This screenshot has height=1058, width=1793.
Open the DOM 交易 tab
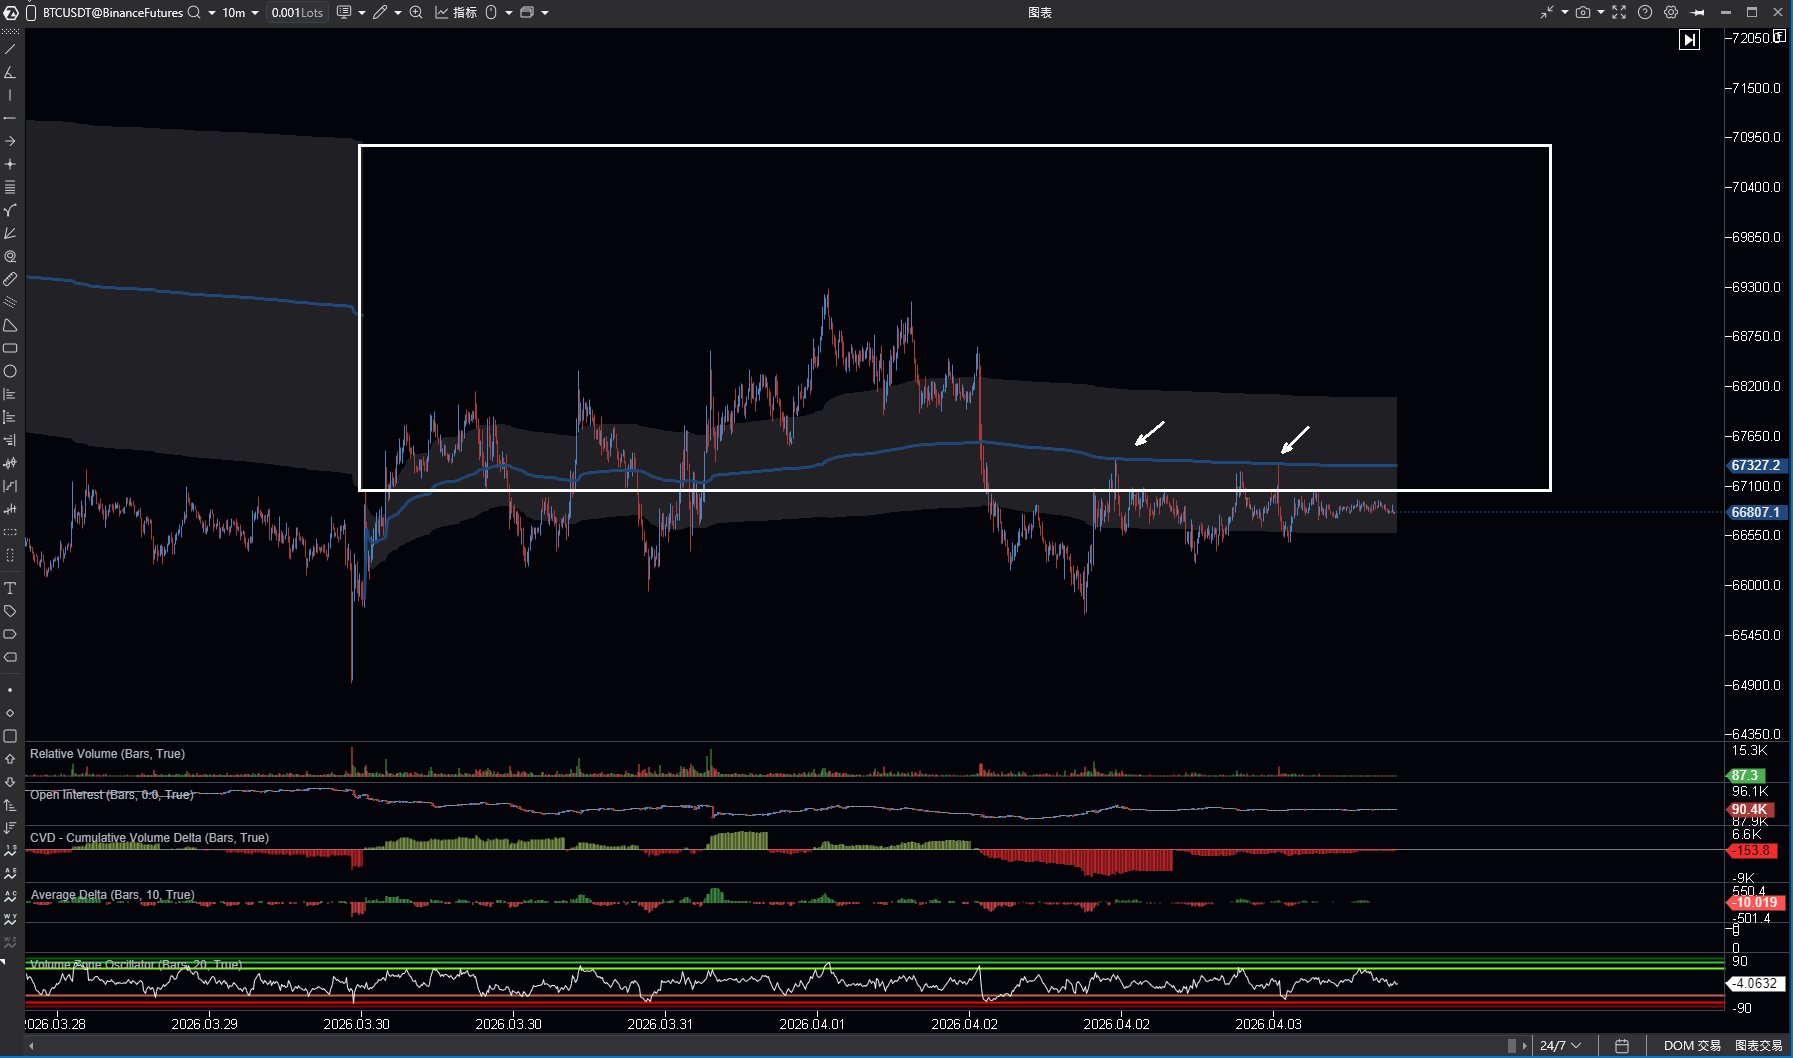(x=1692, y=1046)
